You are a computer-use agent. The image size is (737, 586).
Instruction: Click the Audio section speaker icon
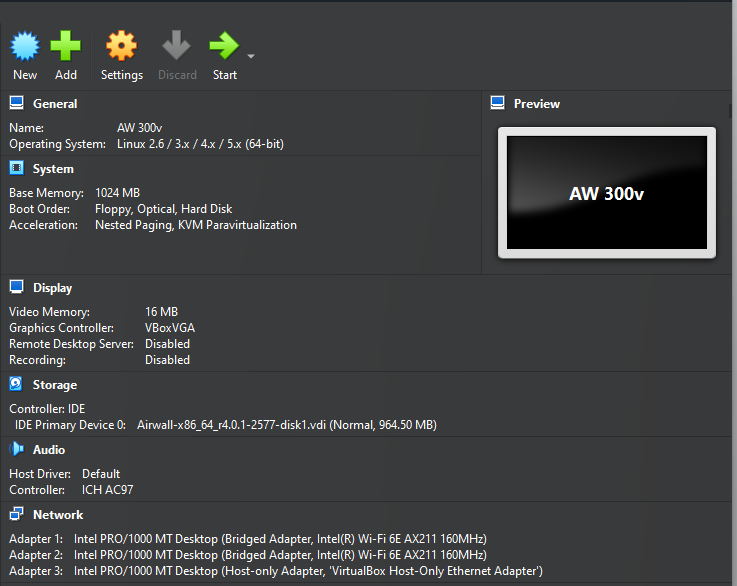pyautogui.click(x=16, y=449)
